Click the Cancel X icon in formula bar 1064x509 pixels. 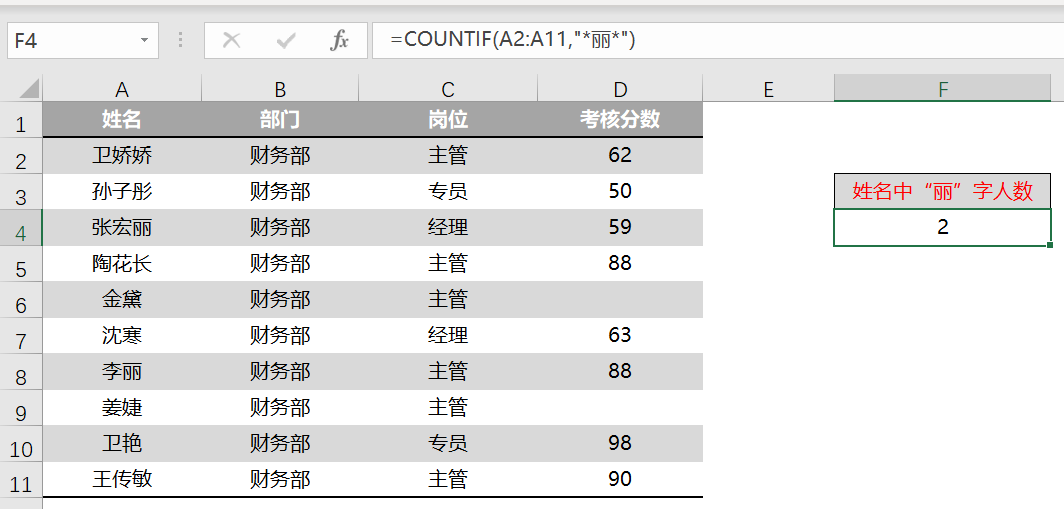pos(231,41)
